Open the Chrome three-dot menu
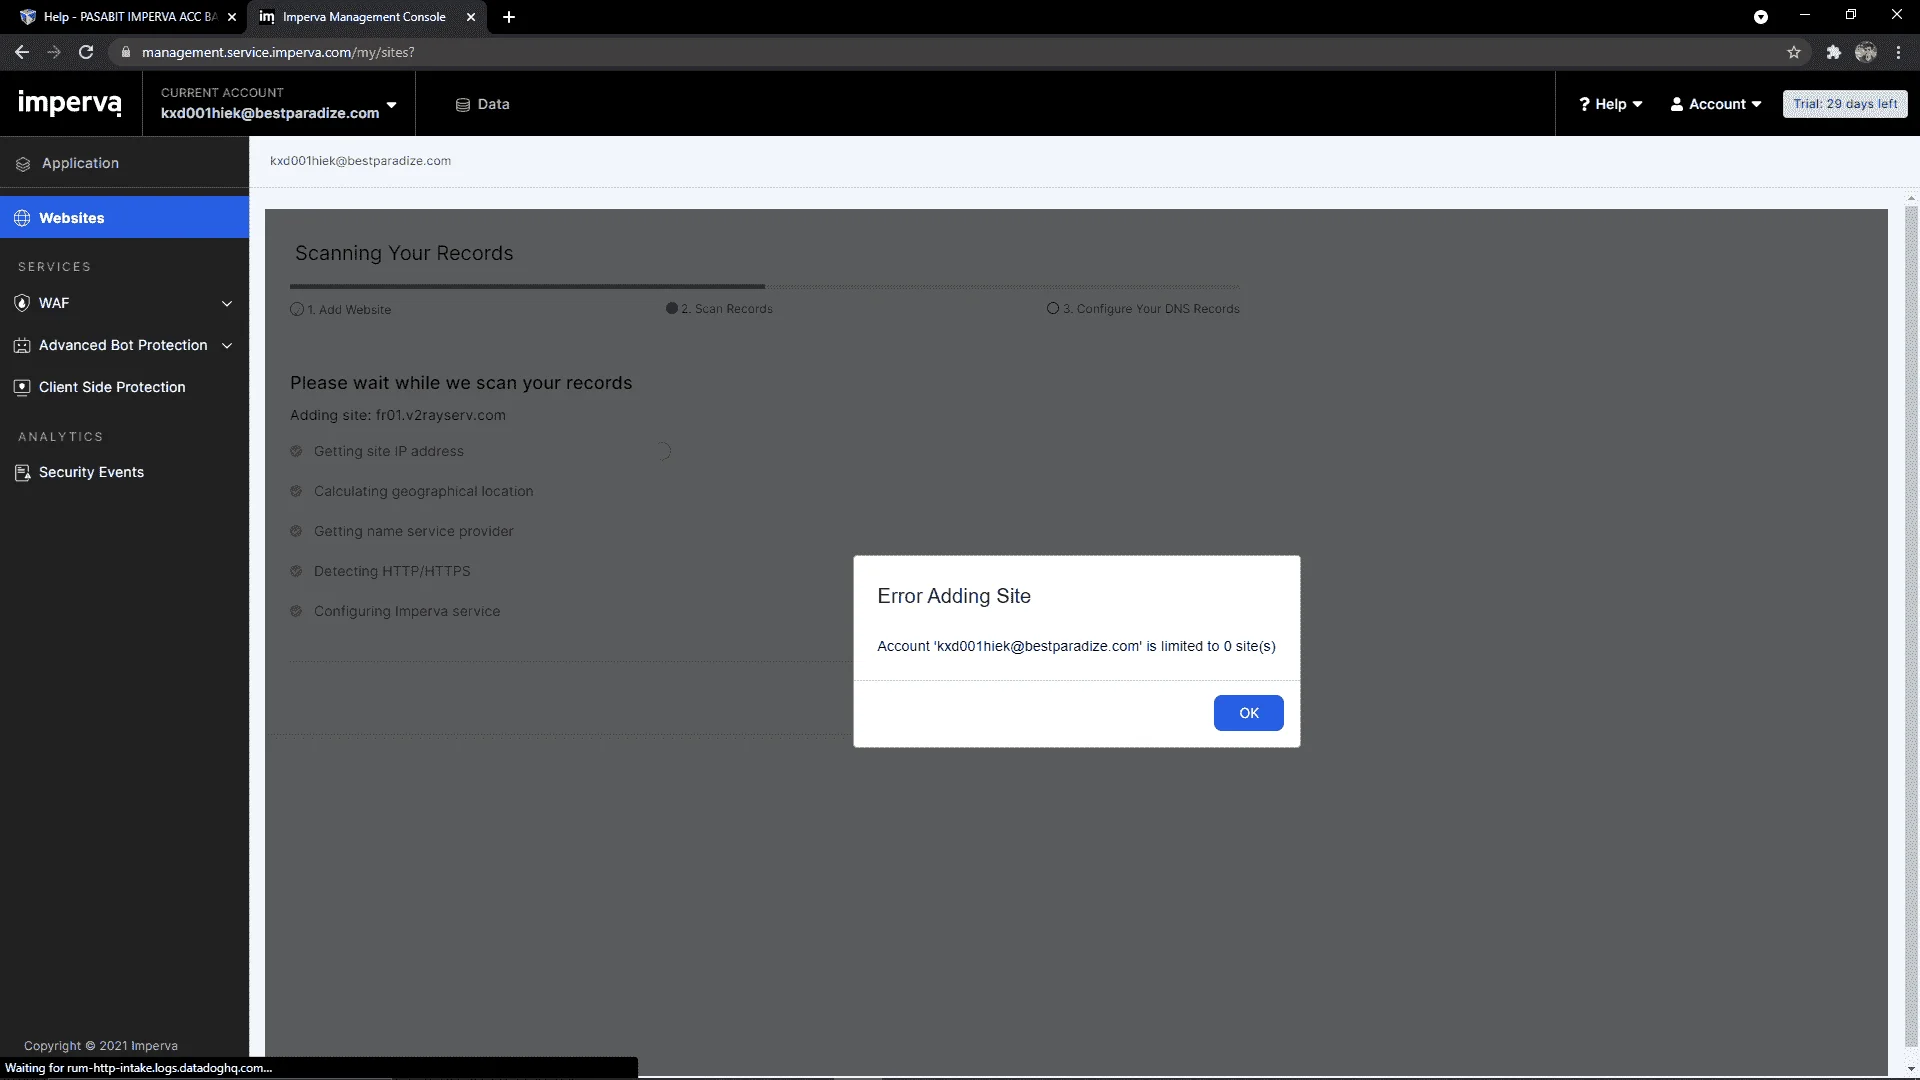Screen dimensions: 1920x1080 [1898, 52]
